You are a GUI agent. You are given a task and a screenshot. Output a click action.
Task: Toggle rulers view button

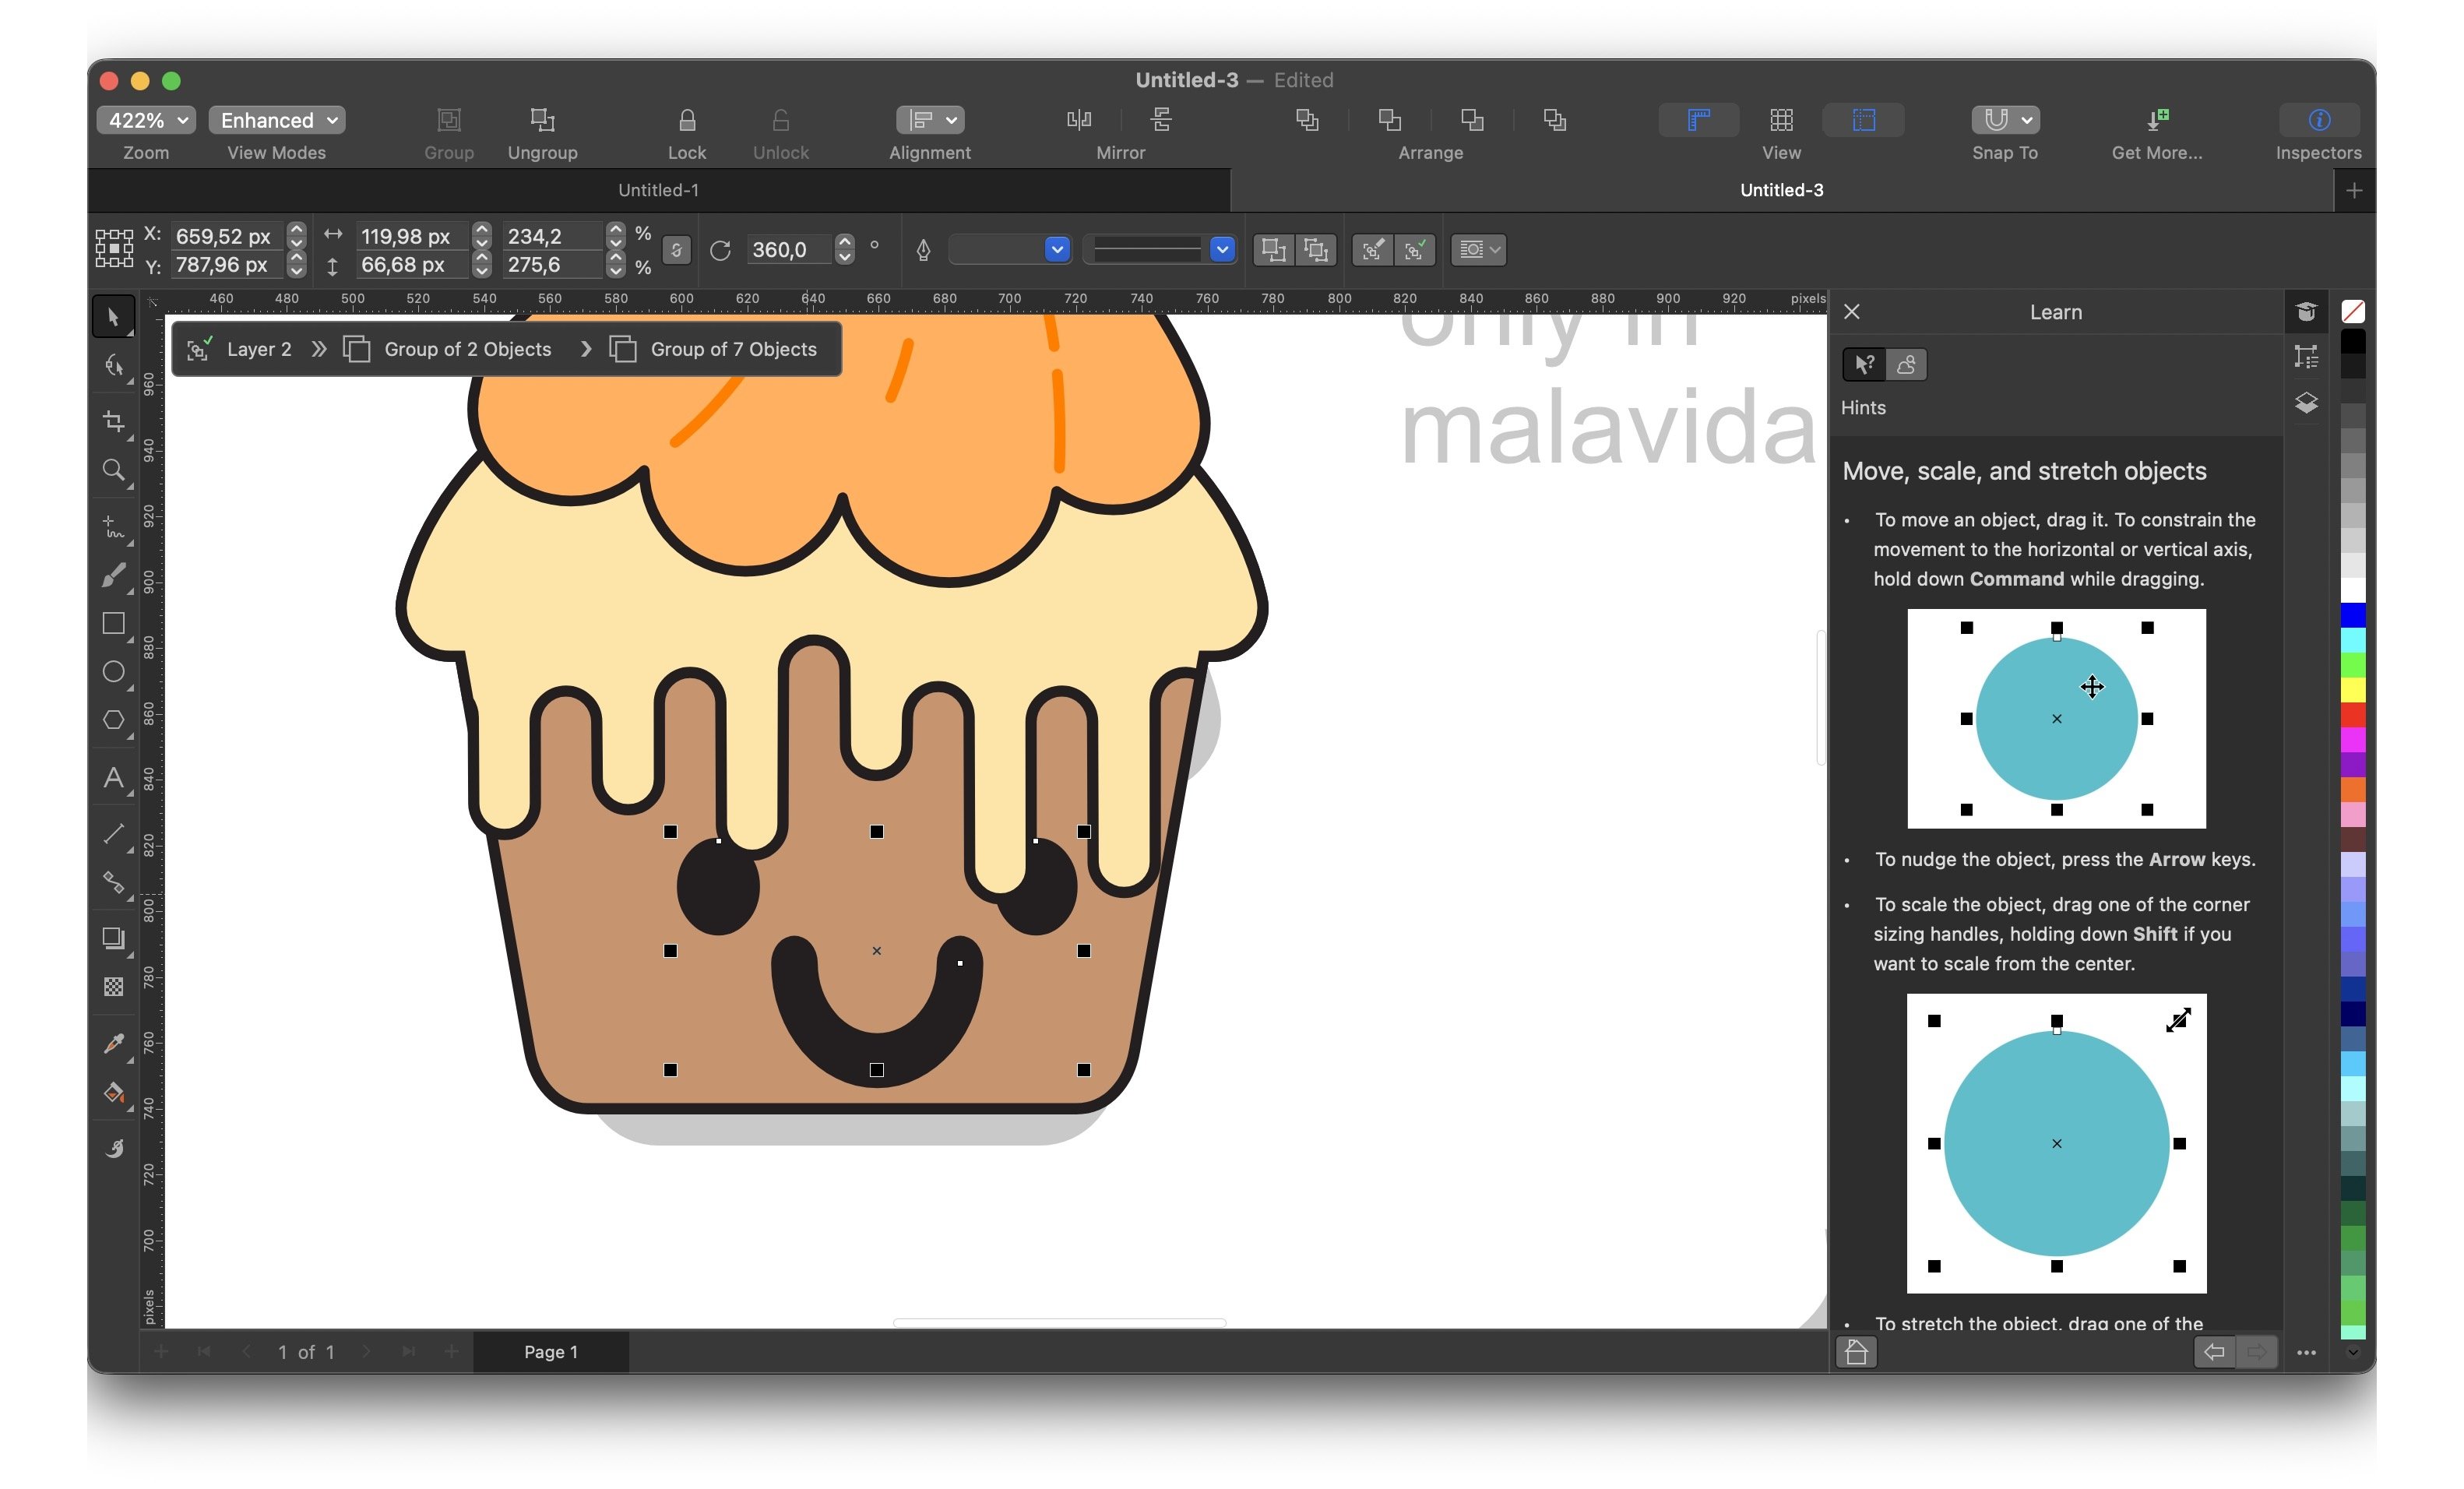coord(1698,121)
